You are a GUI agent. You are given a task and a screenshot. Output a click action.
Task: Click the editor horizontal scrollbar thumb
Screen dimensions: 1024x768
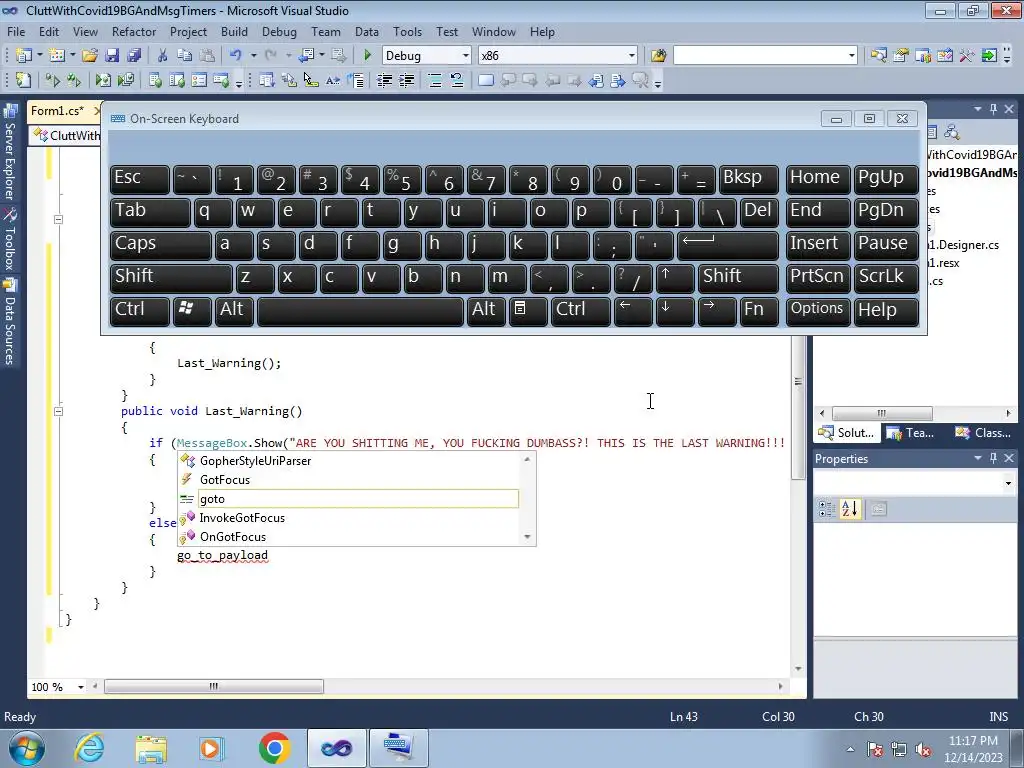[x=214, y=686]
